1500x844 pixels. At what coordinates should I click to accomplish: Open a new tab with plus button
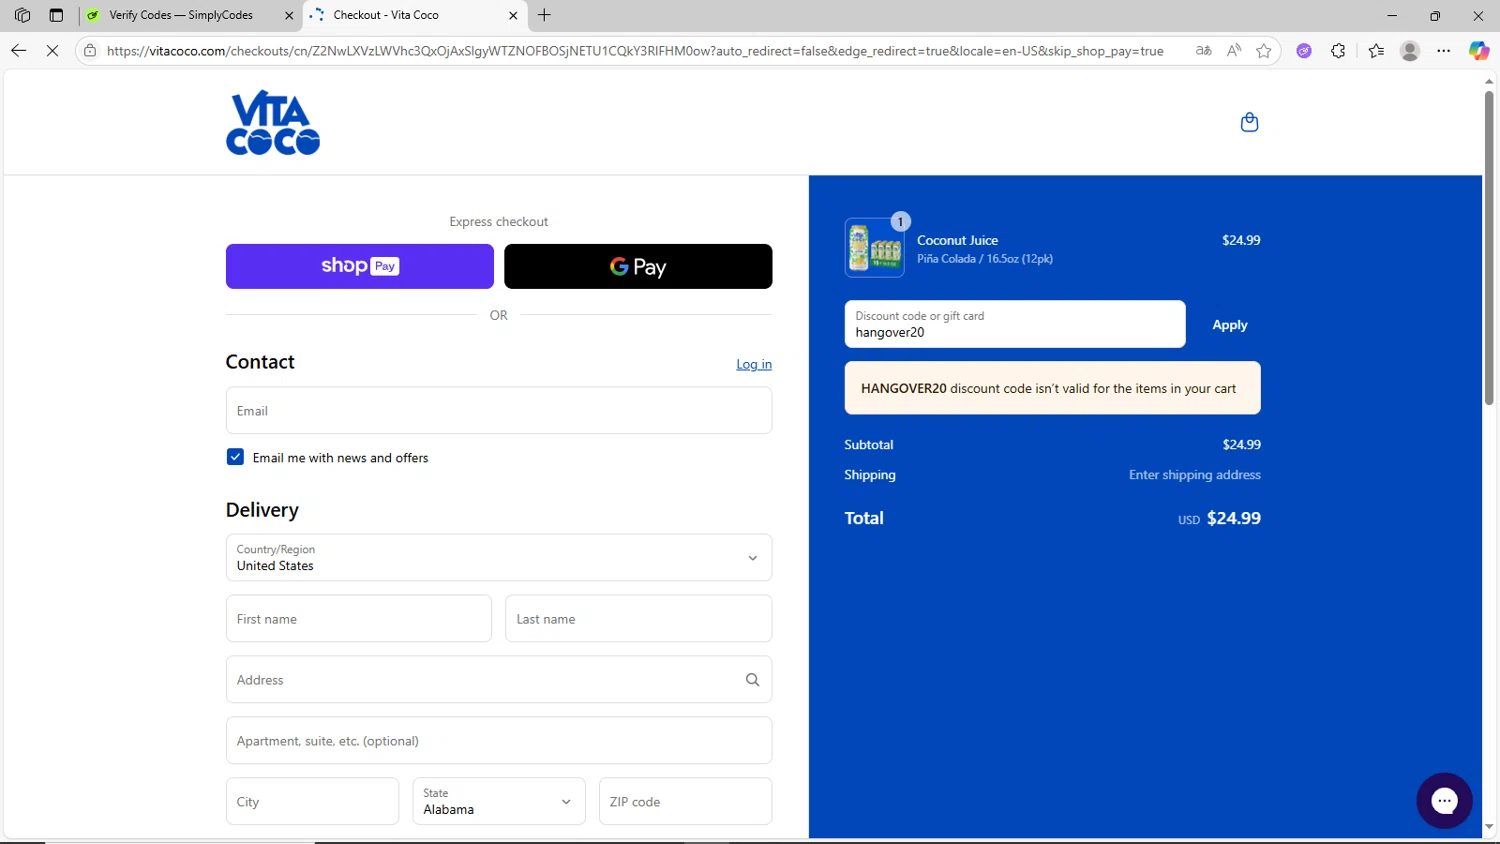pos(544,15)
